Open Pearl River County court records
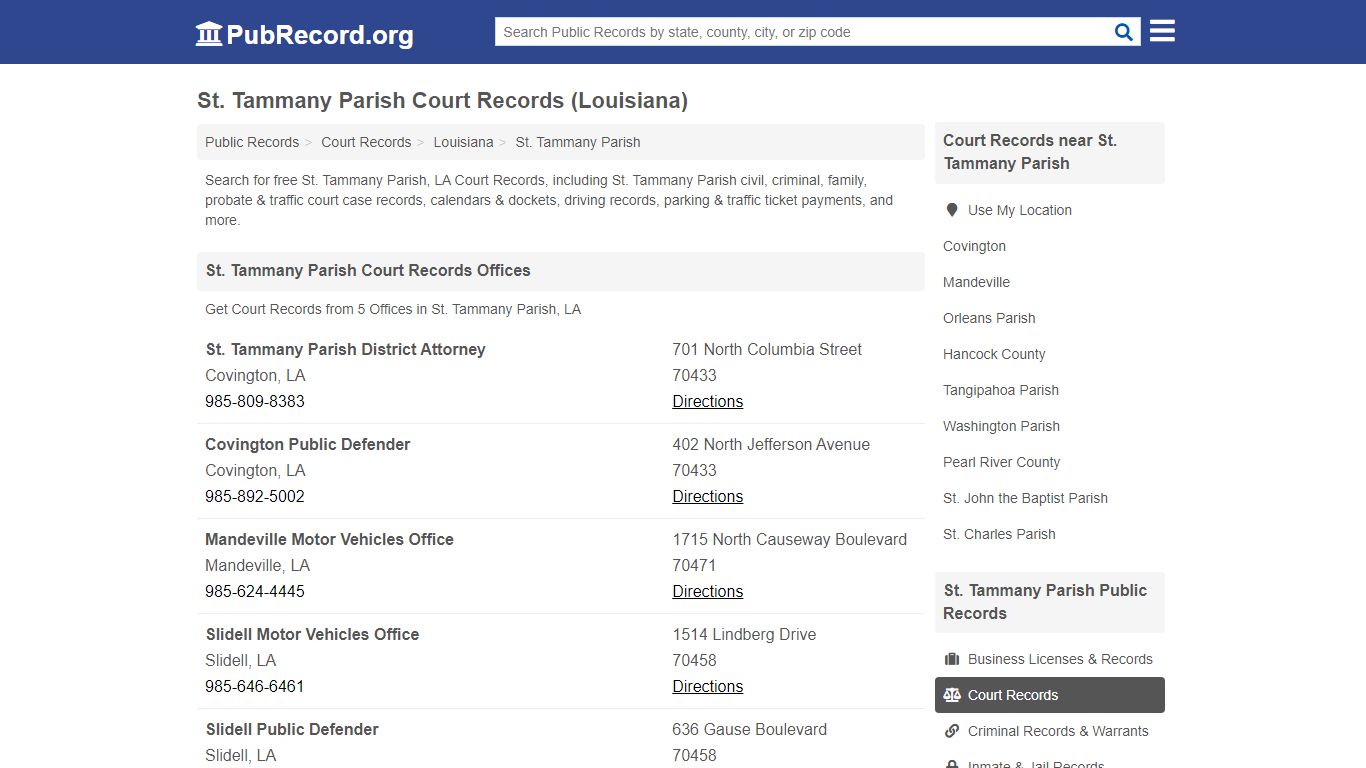 click(x=1001, y=462)
